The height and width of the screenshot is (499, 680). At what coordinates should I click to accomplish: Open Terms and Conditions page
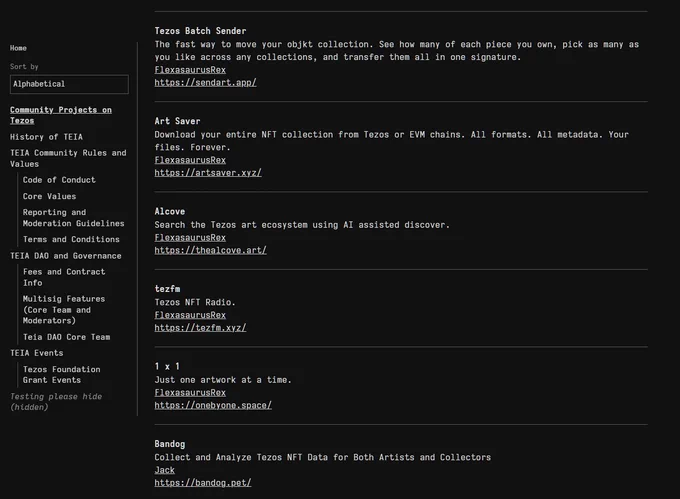[71, 239]
